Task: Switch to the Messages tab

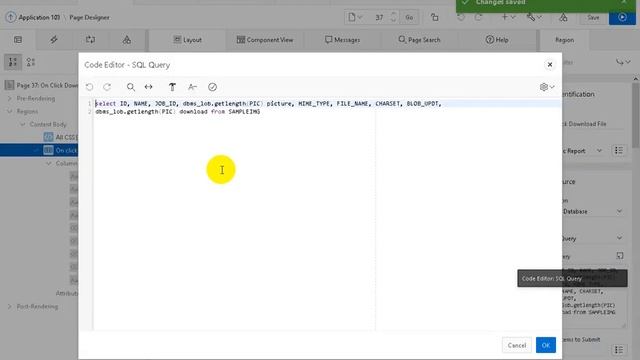Action: 342,40
